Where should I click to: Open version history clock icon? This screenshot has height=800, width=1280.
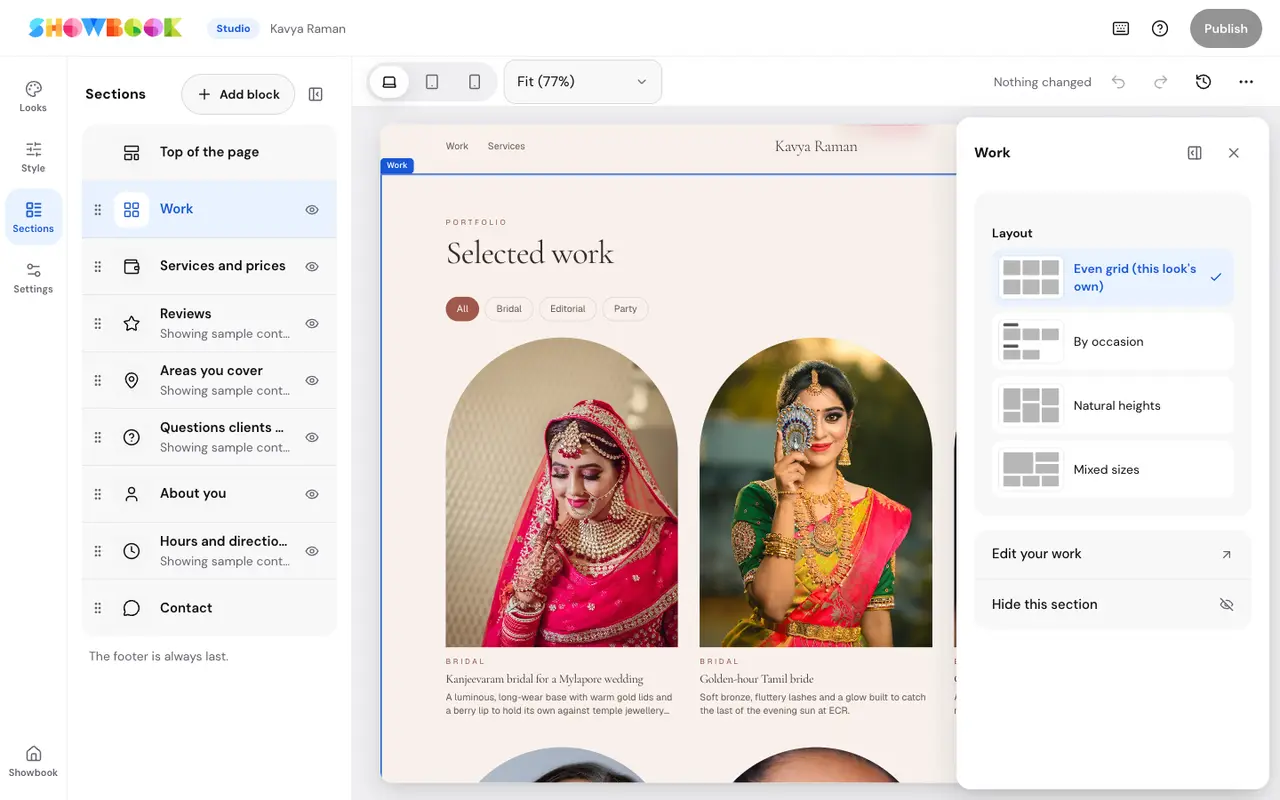tap(1203, 82)
